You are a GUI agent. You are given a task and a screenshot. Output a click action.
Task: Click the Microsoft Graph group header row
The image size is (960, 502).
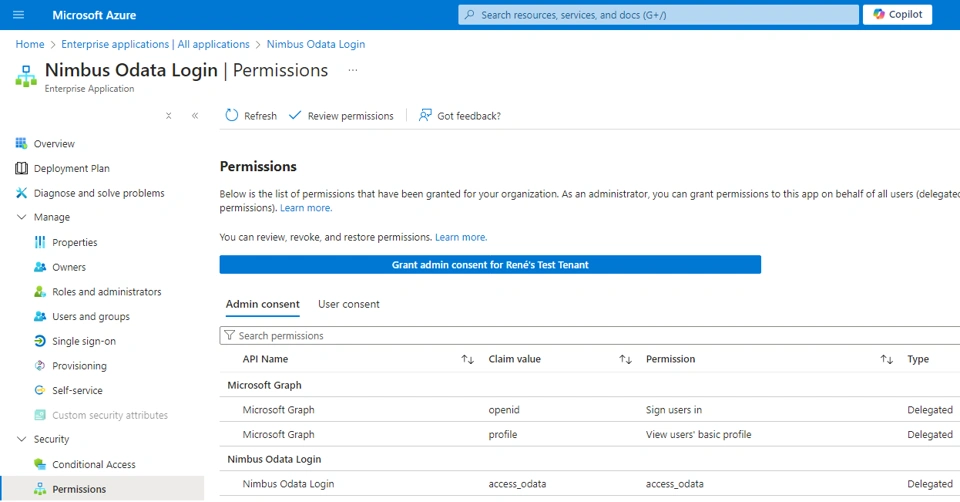pyautogui.click(x=590, y=385)
